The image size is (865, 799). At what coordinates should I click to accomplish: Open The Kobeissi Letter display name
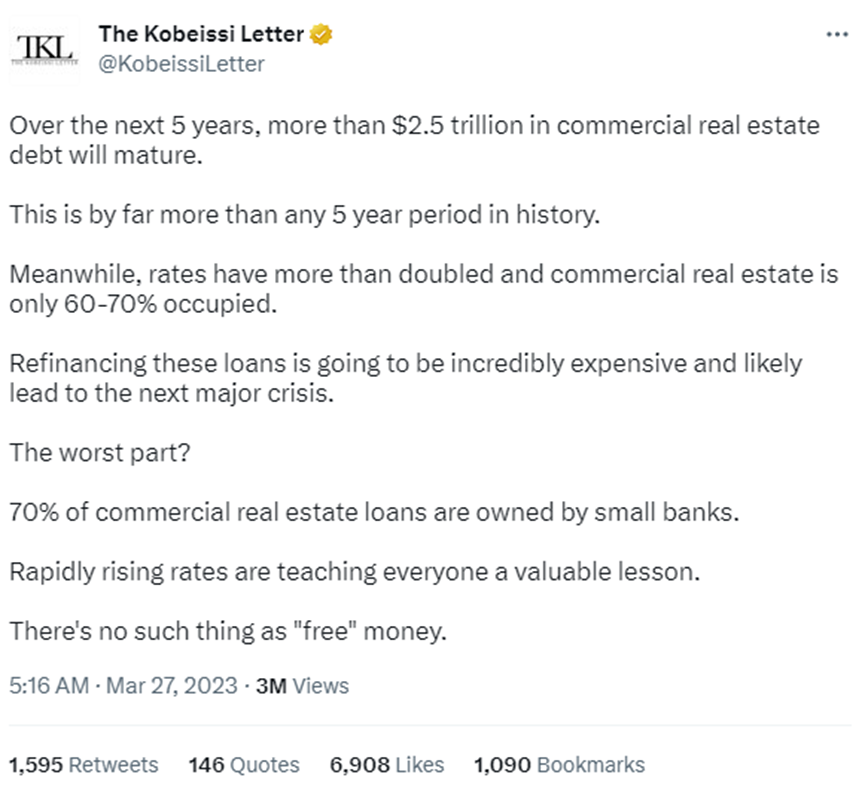(201, 34)
